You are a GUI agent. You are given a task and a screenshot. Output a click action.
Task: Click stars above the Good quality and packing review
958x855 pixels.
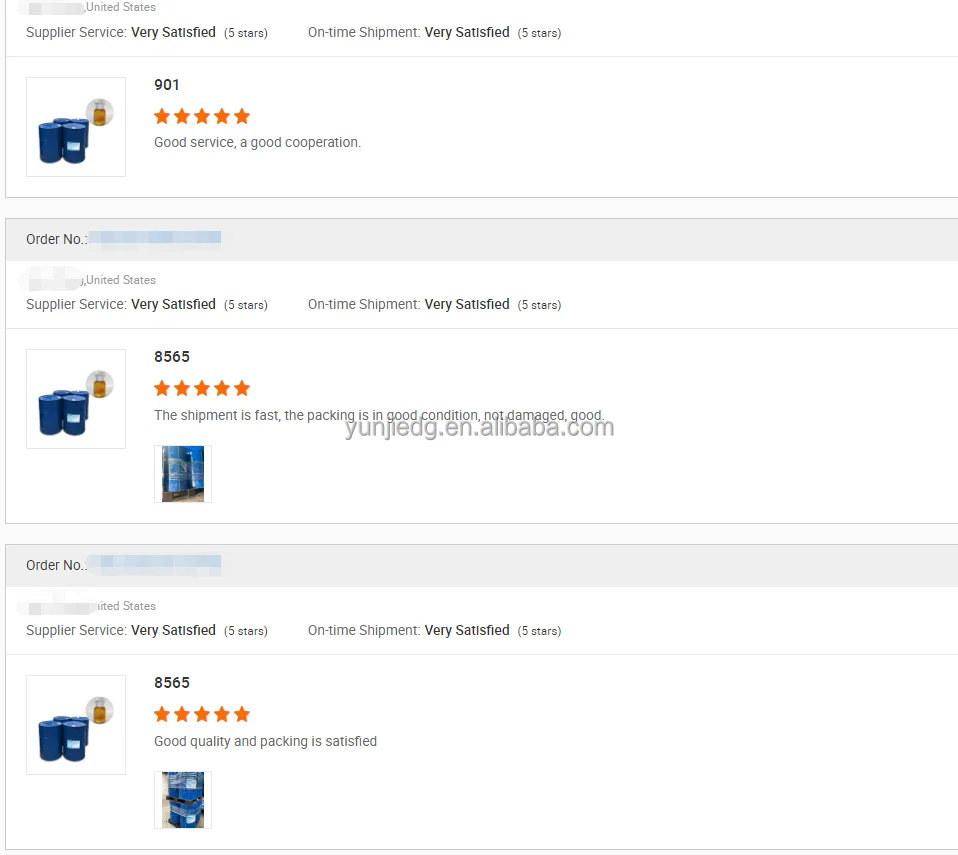pos(202,714)
